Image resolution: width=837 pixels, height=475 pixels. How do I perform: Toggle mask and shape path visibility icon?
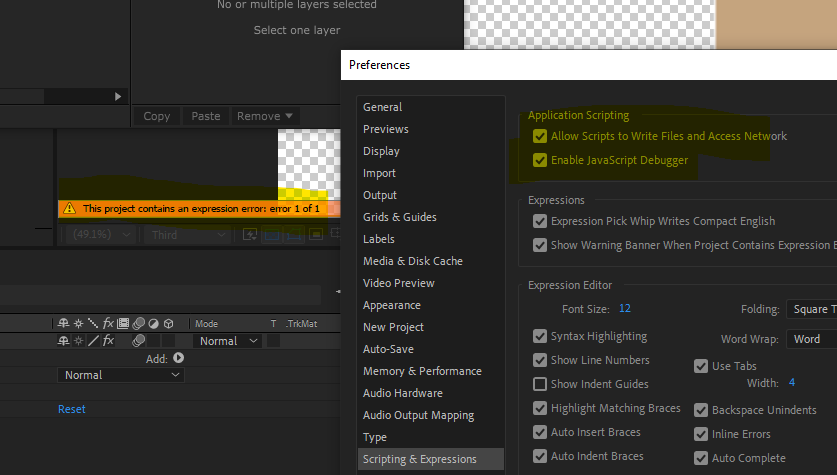click(294, 234)
